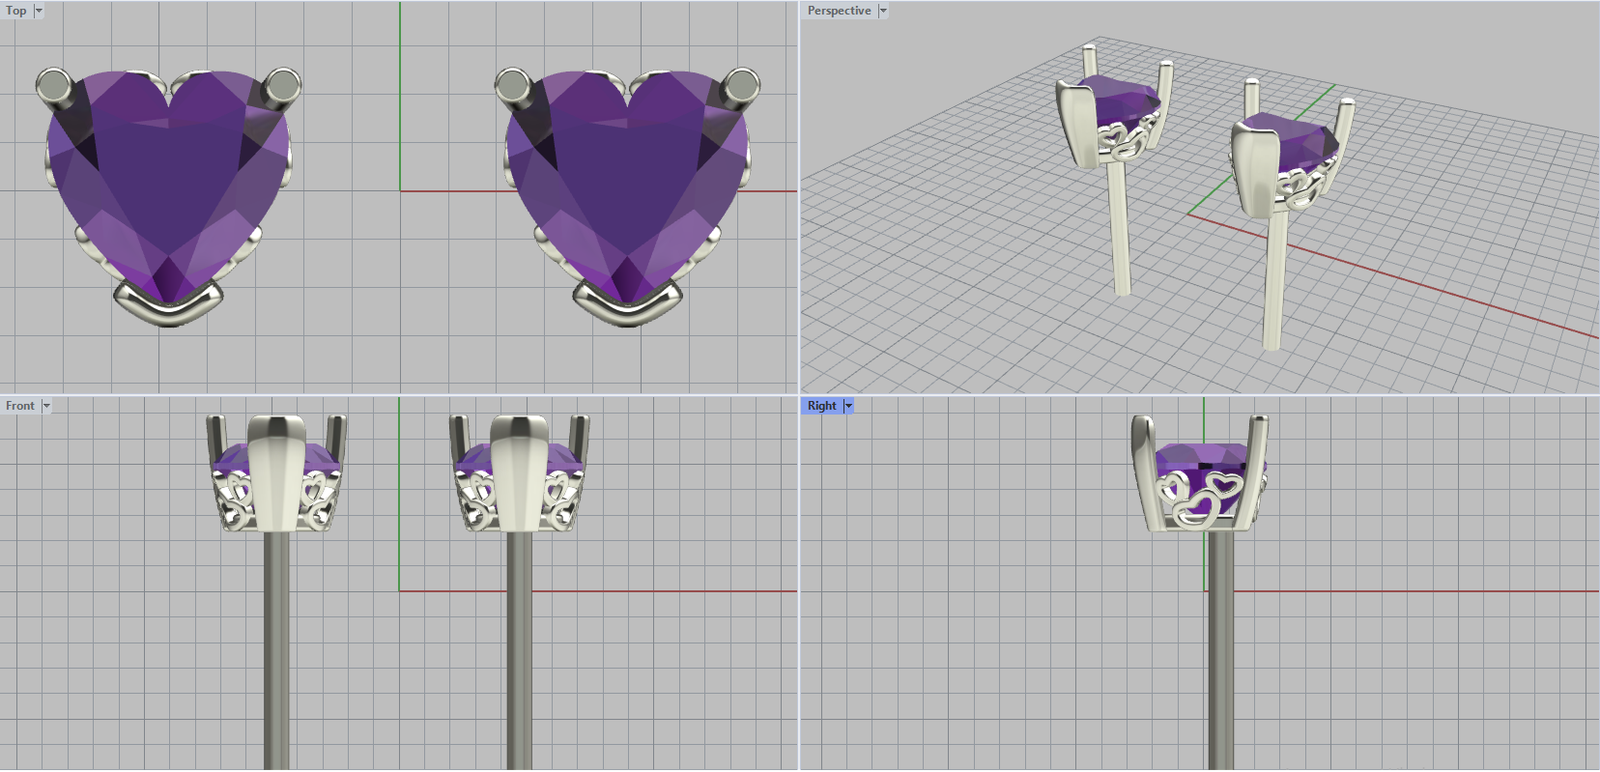Expand the Right viewport menu arrow
1600x772 pixels.
click(x=848, y=406)
